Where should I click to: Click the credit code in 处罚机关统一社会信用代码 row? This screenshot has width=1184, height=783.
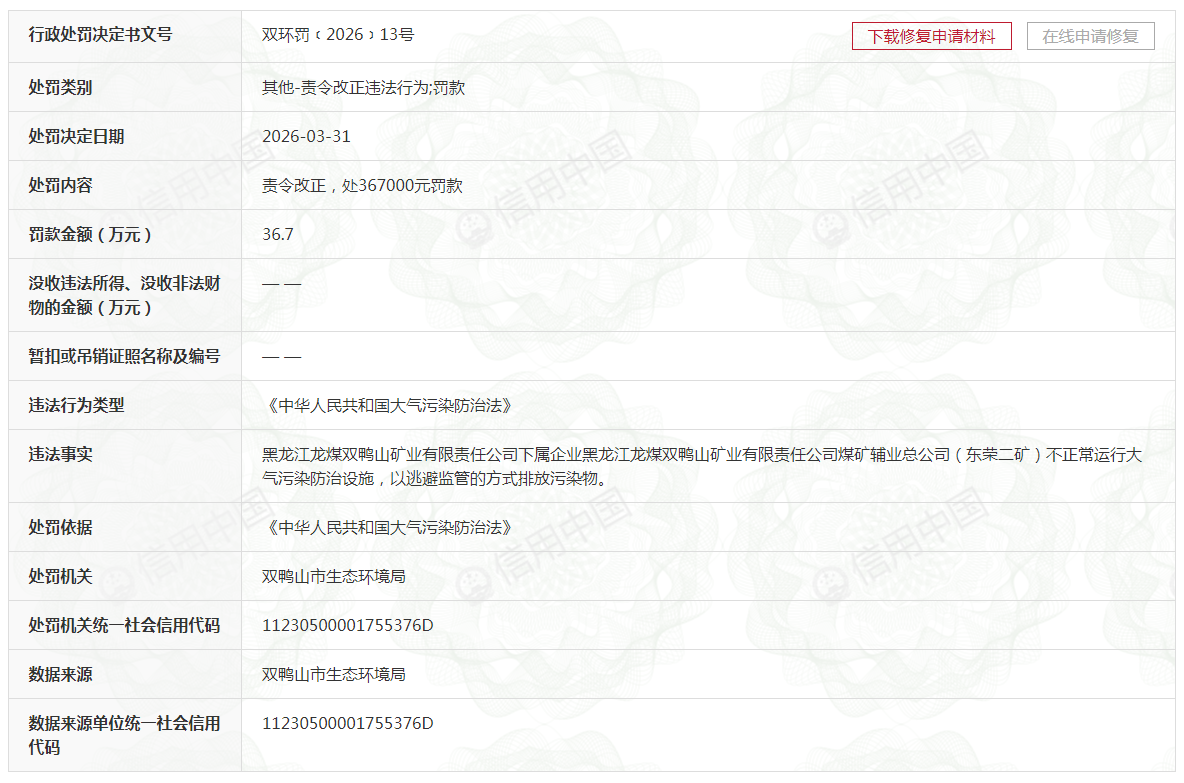pos(347,625)
